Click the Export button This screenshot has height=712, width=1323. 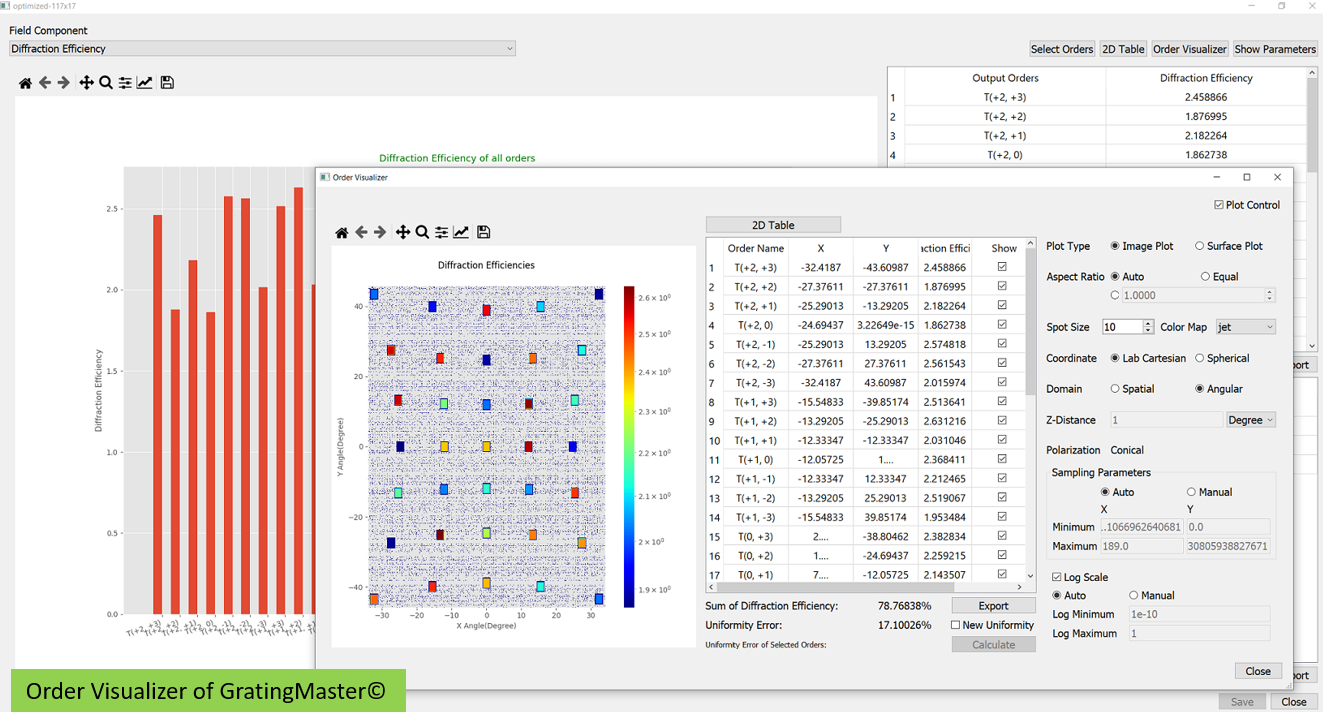click(x=993, y=606)
